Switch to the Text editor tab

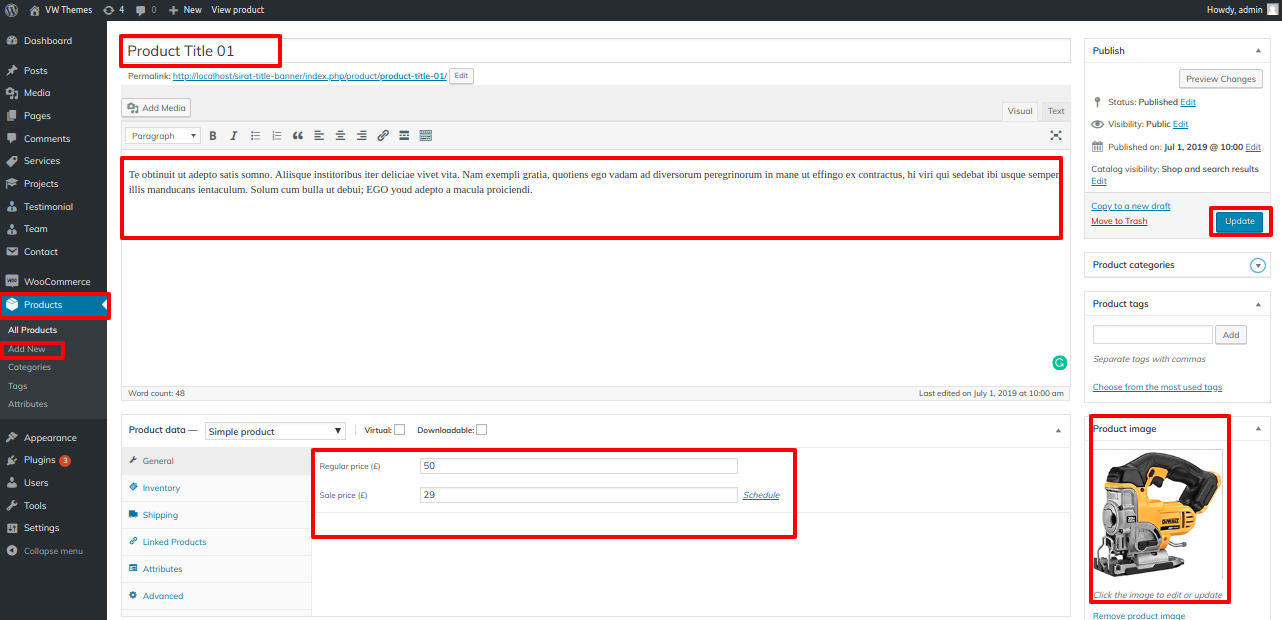pyautogui.click(x=1056, y=111)
